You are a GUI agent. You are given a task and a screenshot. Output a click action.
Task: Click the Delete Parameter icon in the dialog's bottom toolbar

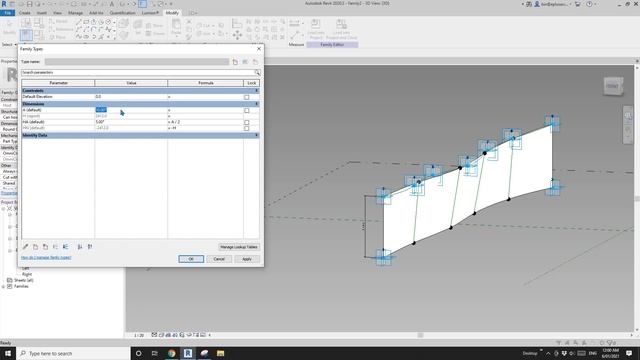click(x=45, y=247)
